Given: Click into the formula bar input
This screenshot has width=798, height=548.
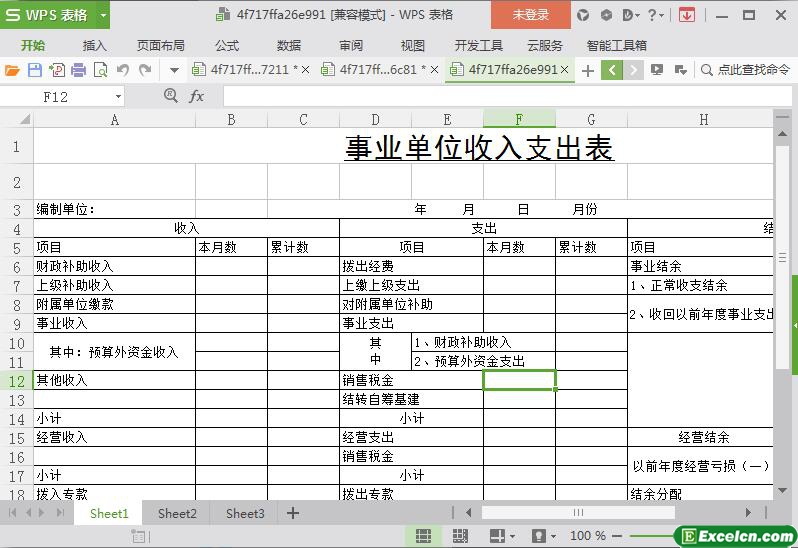Looking at the screenshot, I should (x=507, y=96).
